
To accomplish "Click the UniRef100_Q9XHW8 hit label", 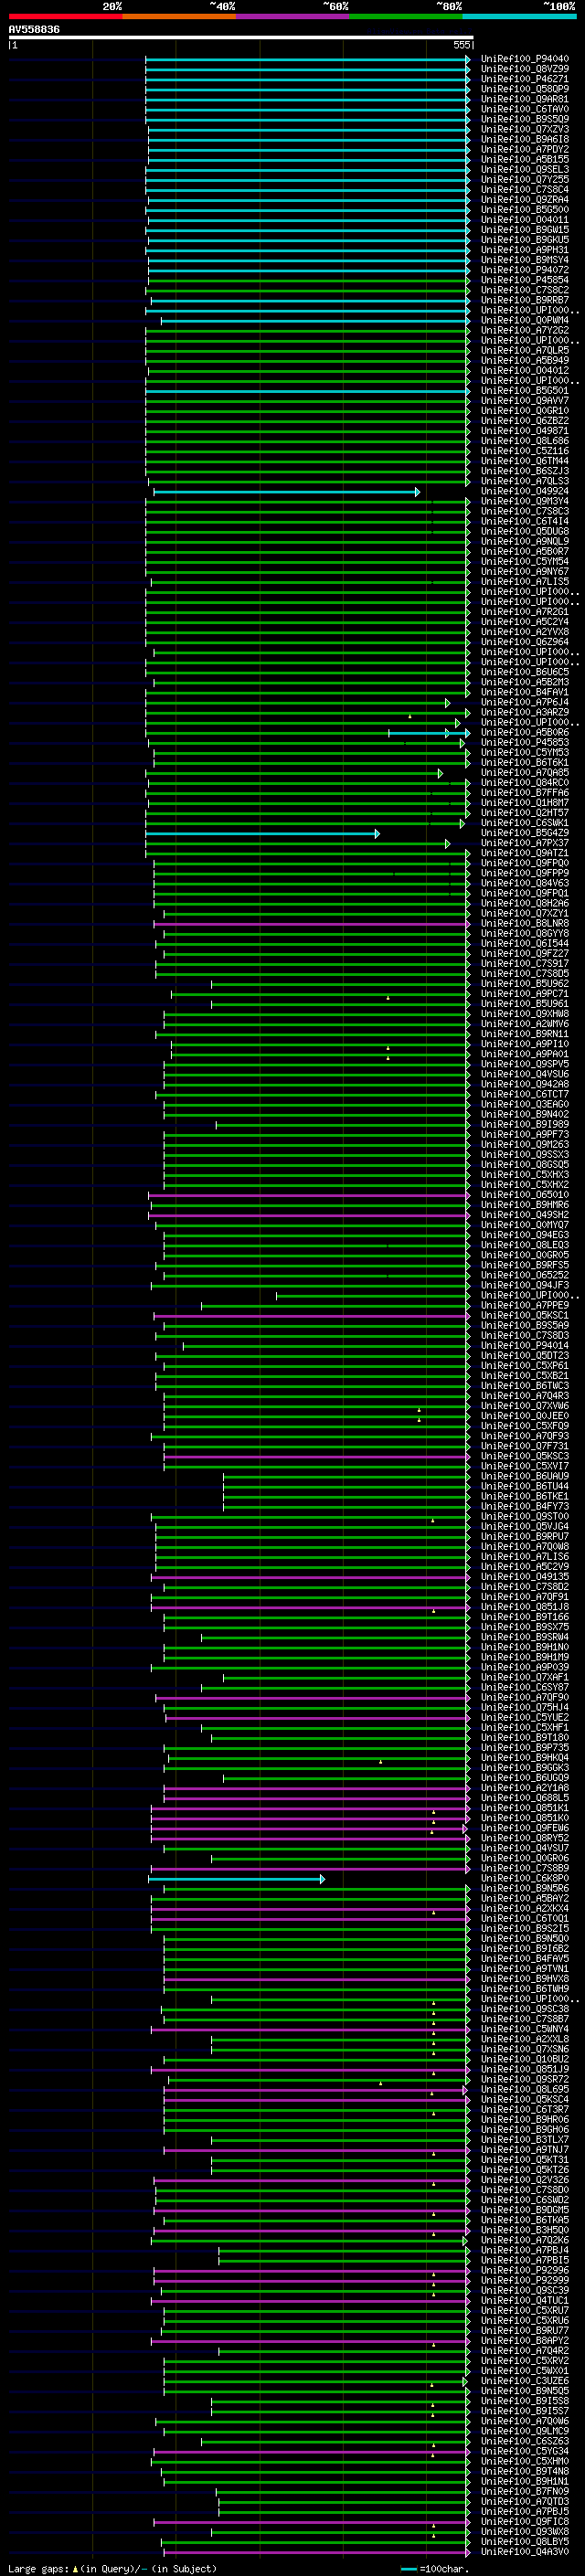I will click(525, 1014).
